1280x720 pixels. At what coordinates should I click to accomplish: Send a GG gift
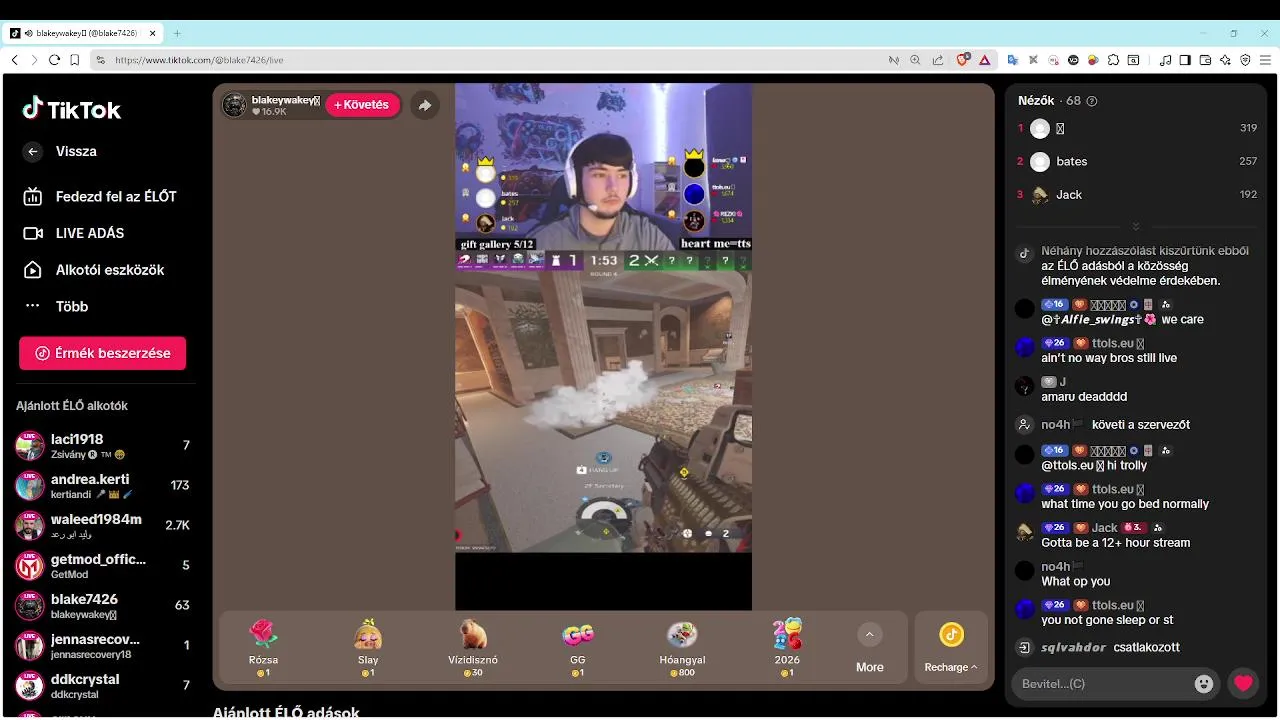578,647
